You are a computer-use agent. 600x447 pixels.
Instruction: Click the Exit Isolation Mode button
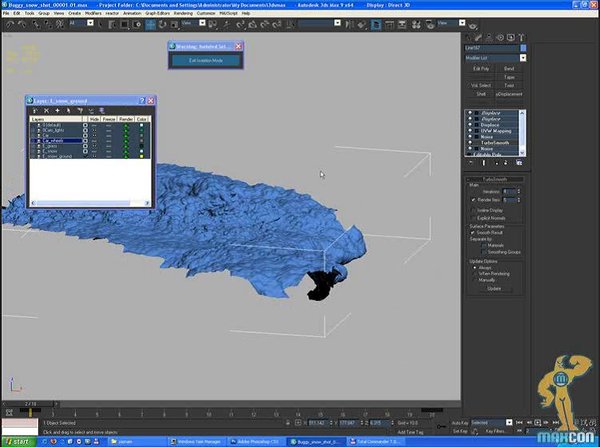coord(206,60)
